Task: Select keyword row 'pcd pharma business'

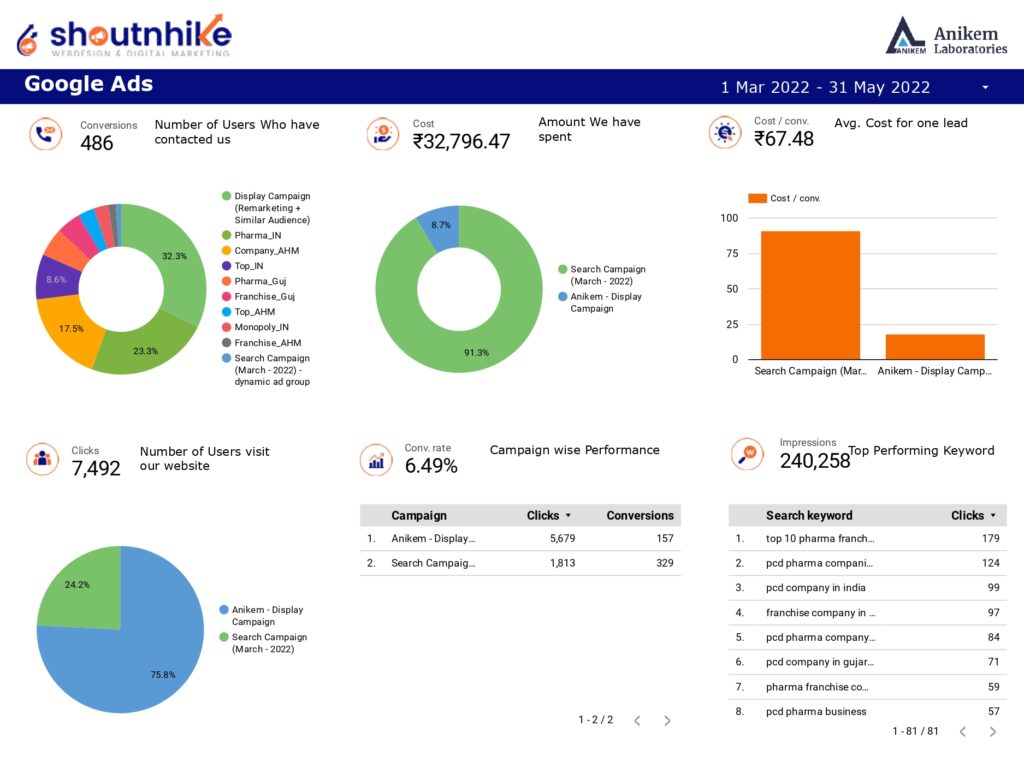Action: pyautogui.click(x=867, y=711)
